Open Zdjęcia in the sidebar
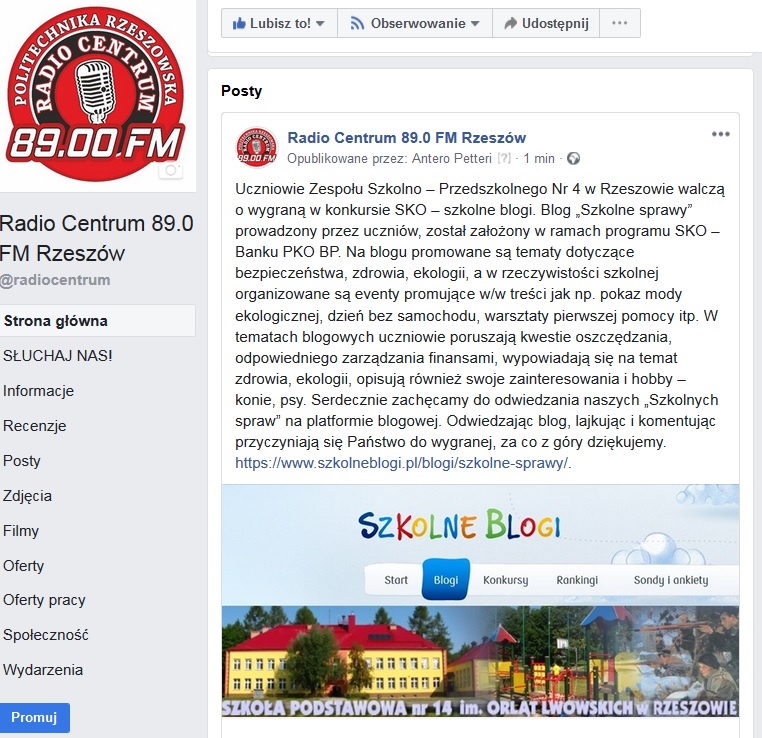 pyautogui.click(x=27, y=496)
